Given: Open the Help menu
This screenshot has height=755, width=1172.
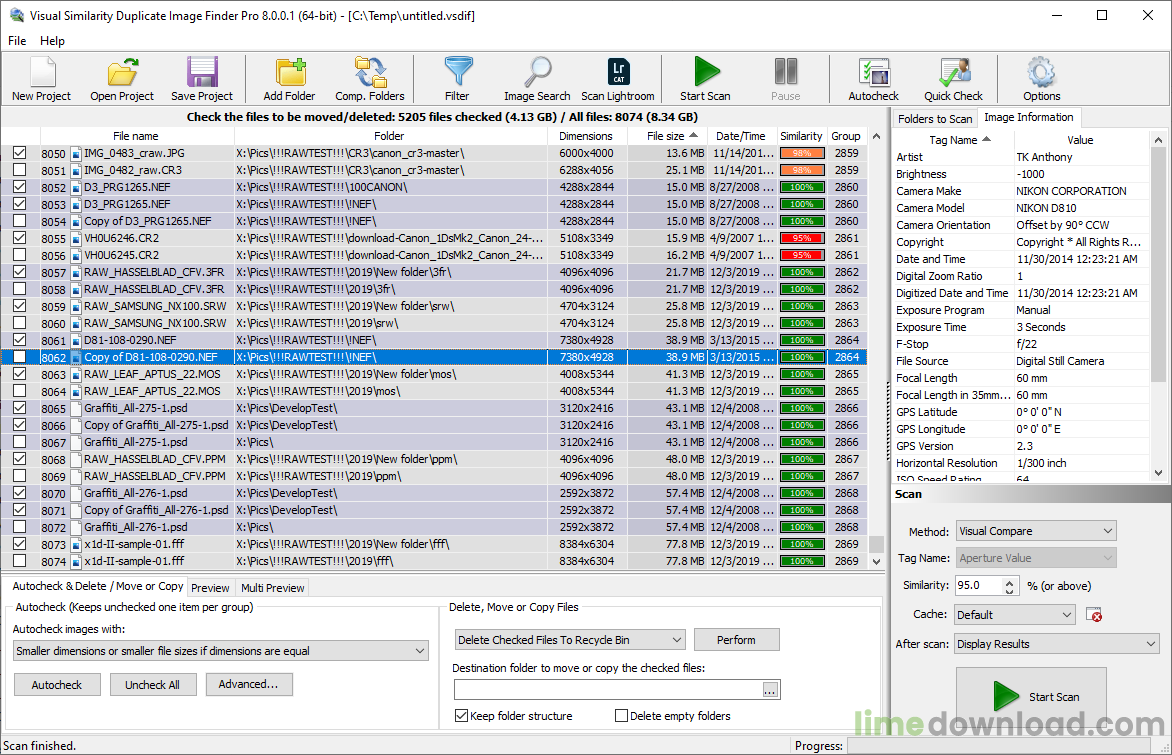Looking at the screenshot, I should click(x=52, y=40).
